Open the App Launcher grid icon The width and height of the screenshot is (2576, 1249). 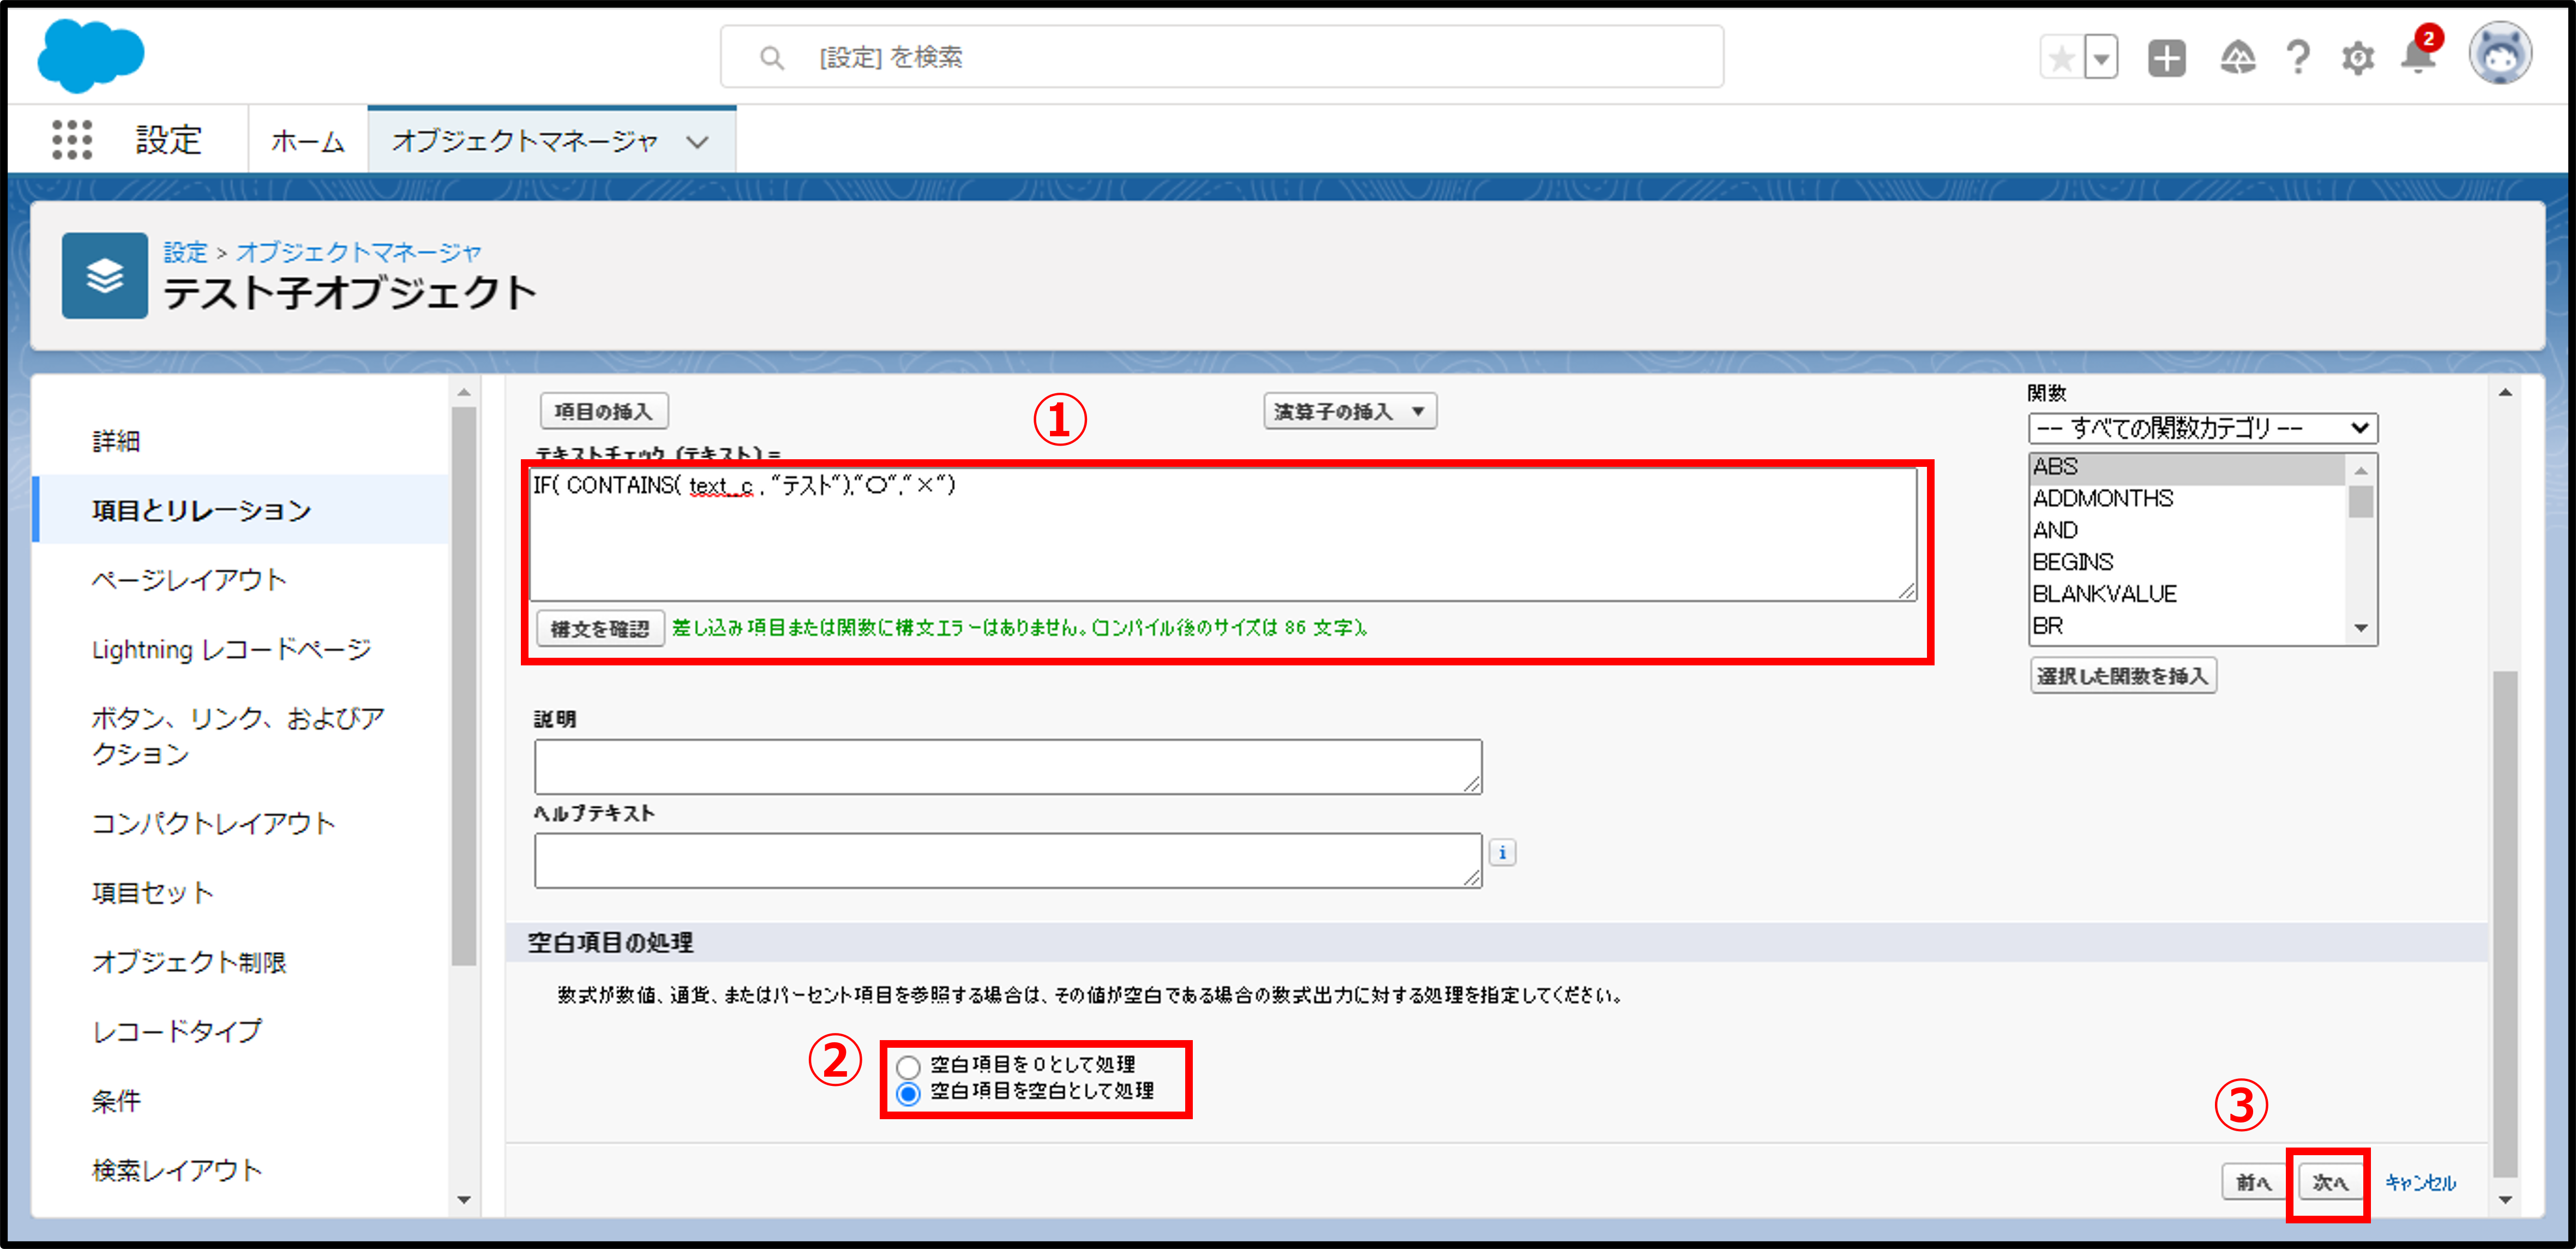(x=72, y=140)
